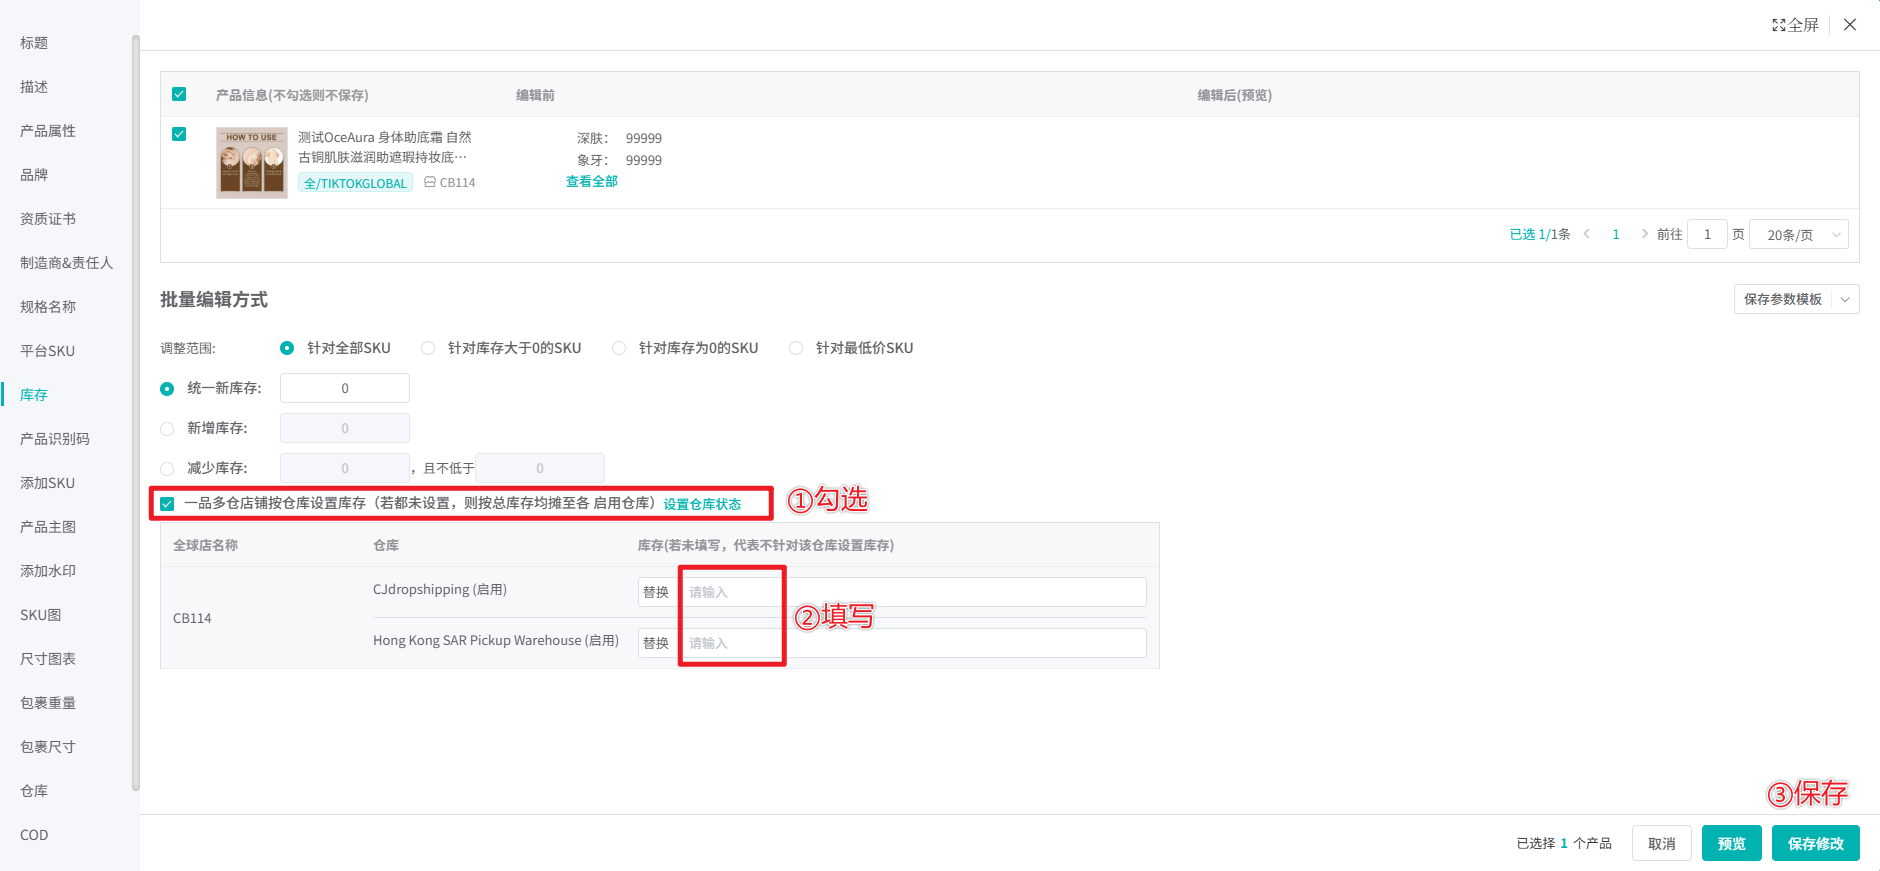Click page number 1 in pagination
The height and width of the screenshot is (871, 1880).
point(1616,234)
